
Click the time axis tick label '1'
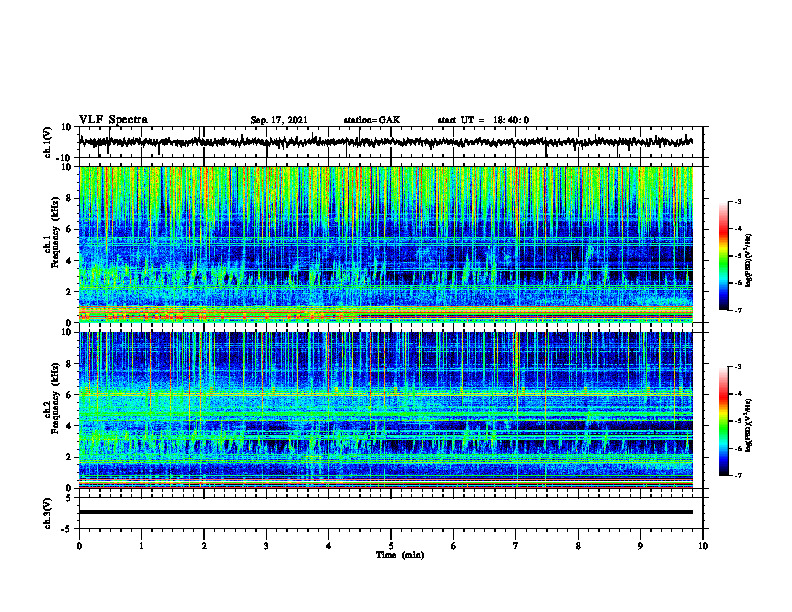pos(141,546)
